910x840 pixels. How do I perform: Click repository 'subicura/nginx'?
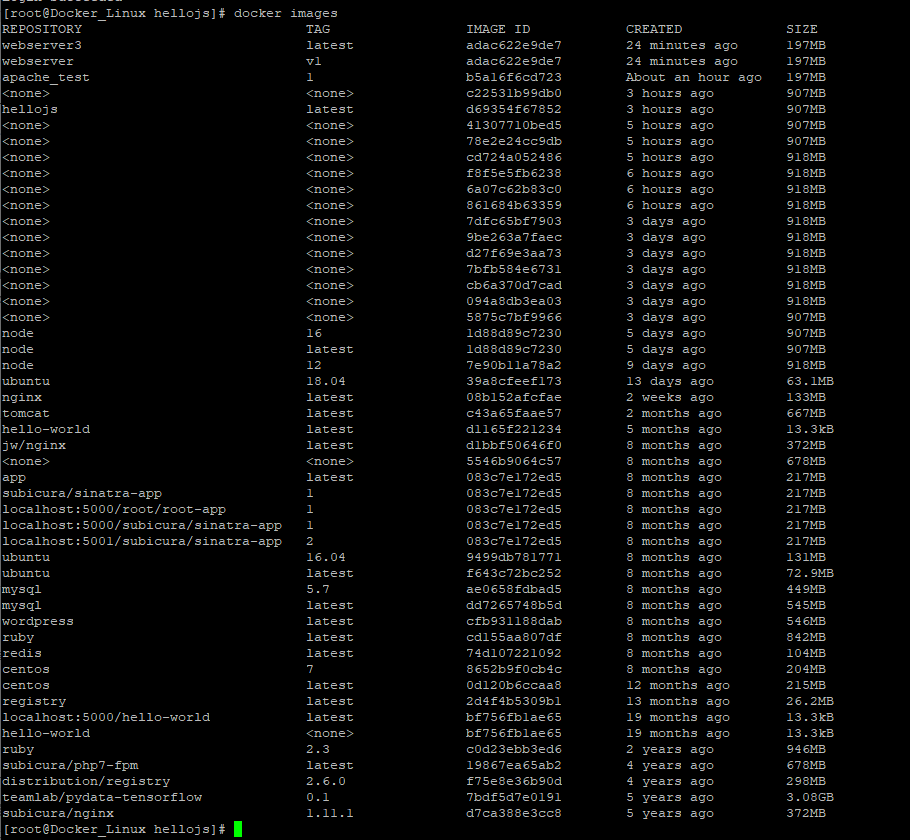57,814
